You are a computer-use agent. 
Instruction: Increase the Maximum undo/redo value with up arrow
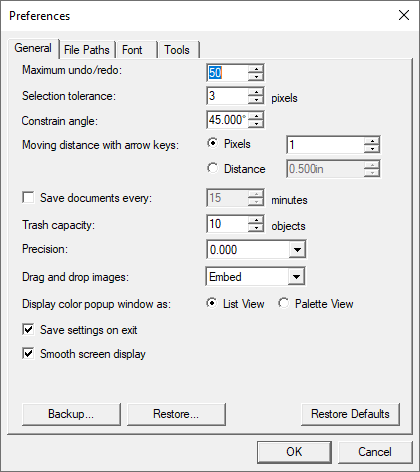pos(256,69)
